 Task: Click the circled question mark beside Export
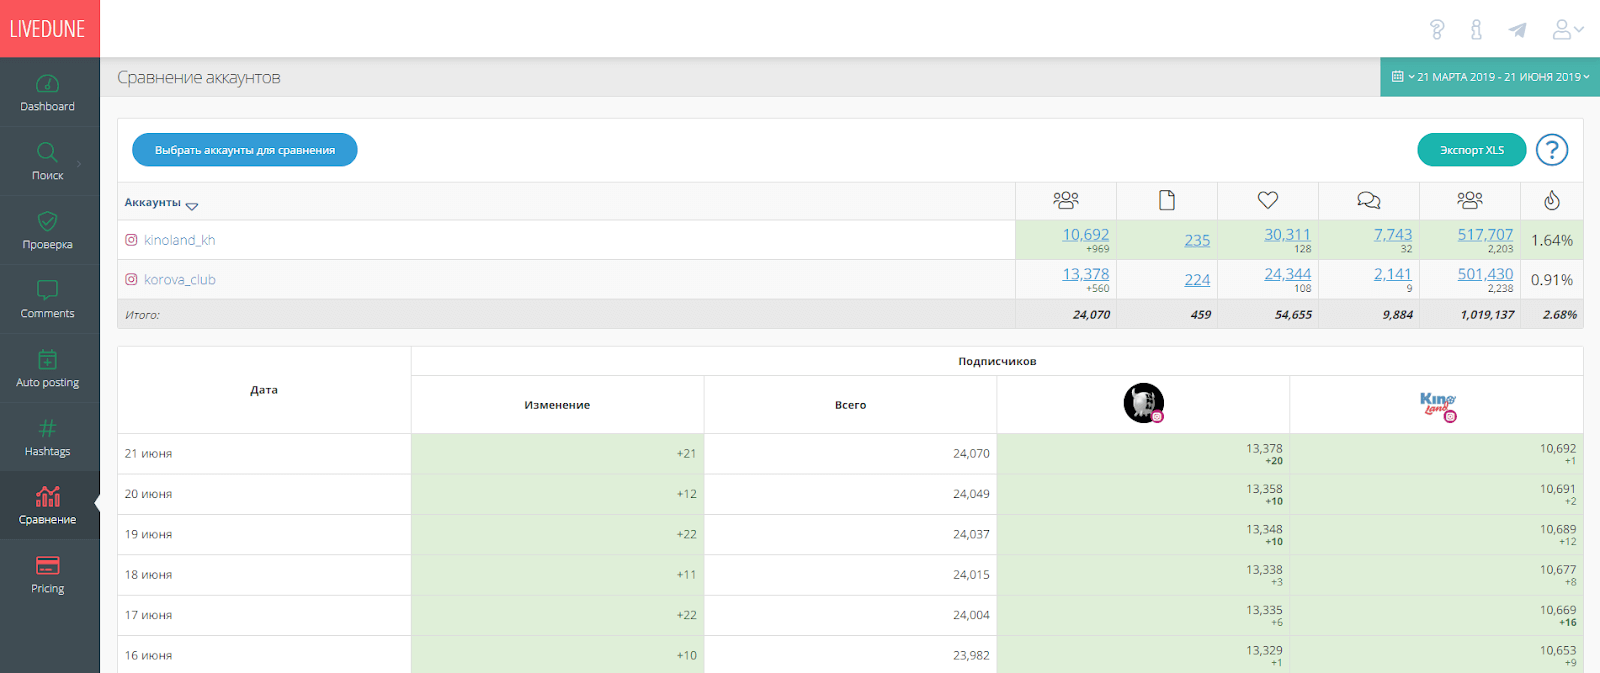[1551, 150]
